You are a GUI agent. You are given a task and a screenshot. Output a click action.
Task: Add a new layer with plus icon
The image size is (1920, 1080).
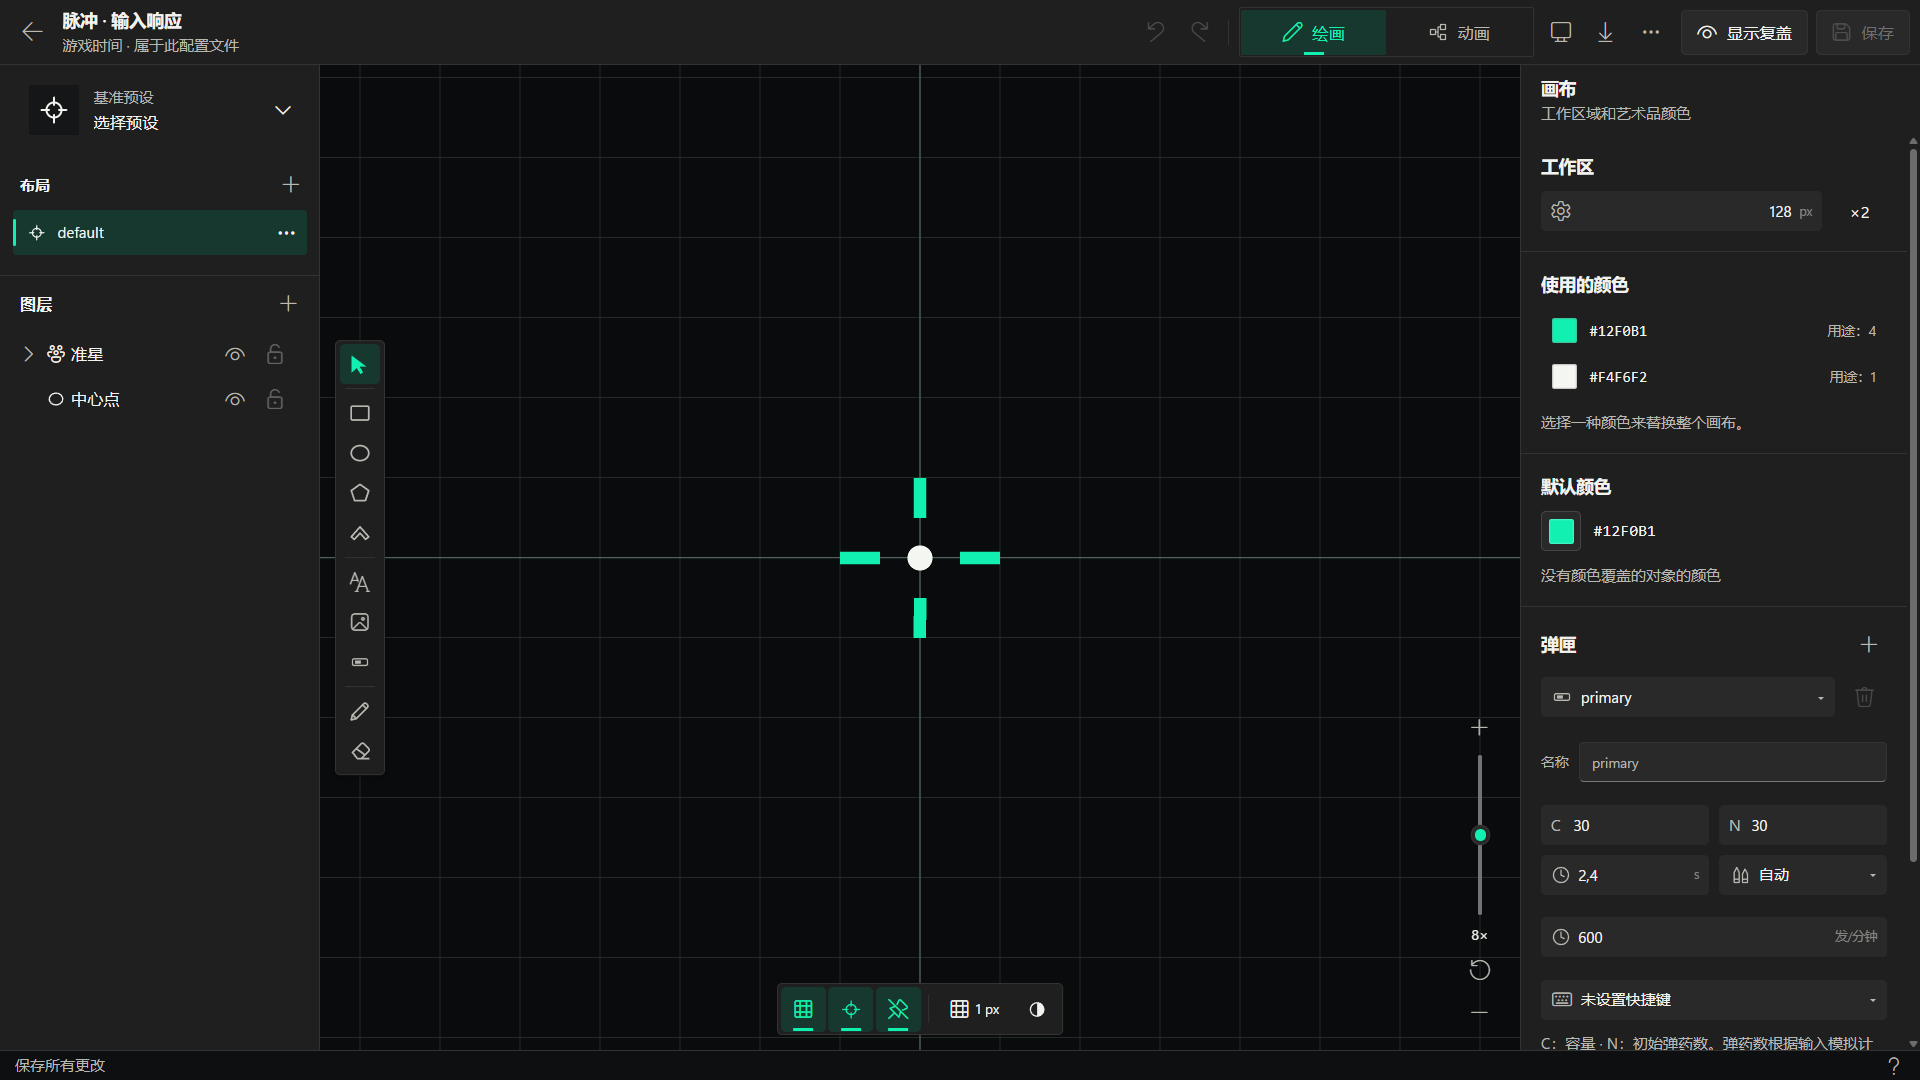point(288,303)
